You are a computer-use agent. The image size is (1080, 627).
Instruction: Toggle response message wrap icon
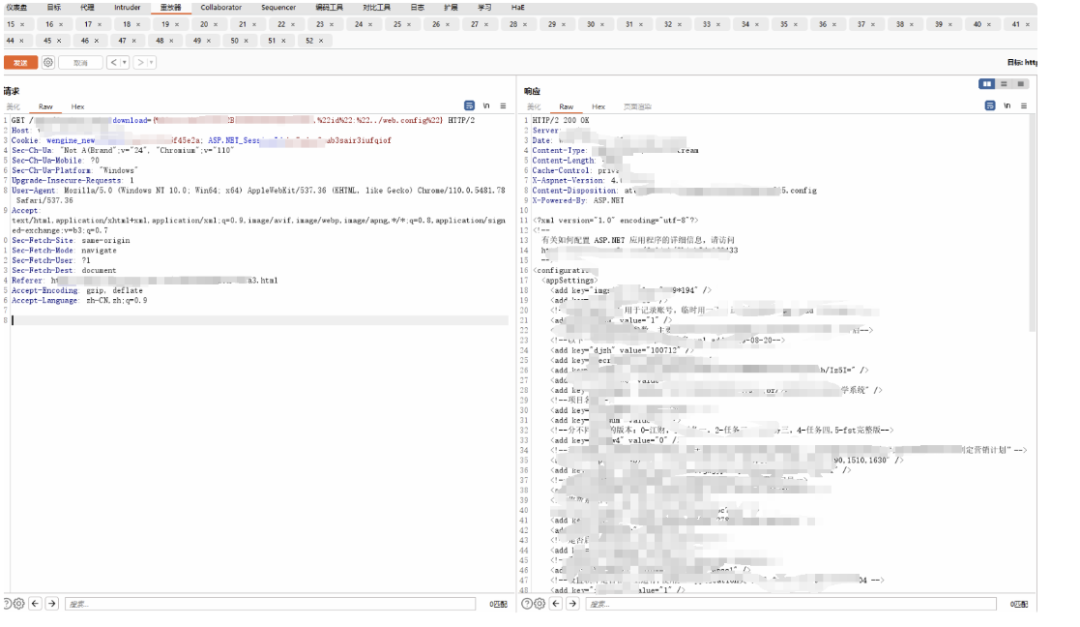point(990,105)
